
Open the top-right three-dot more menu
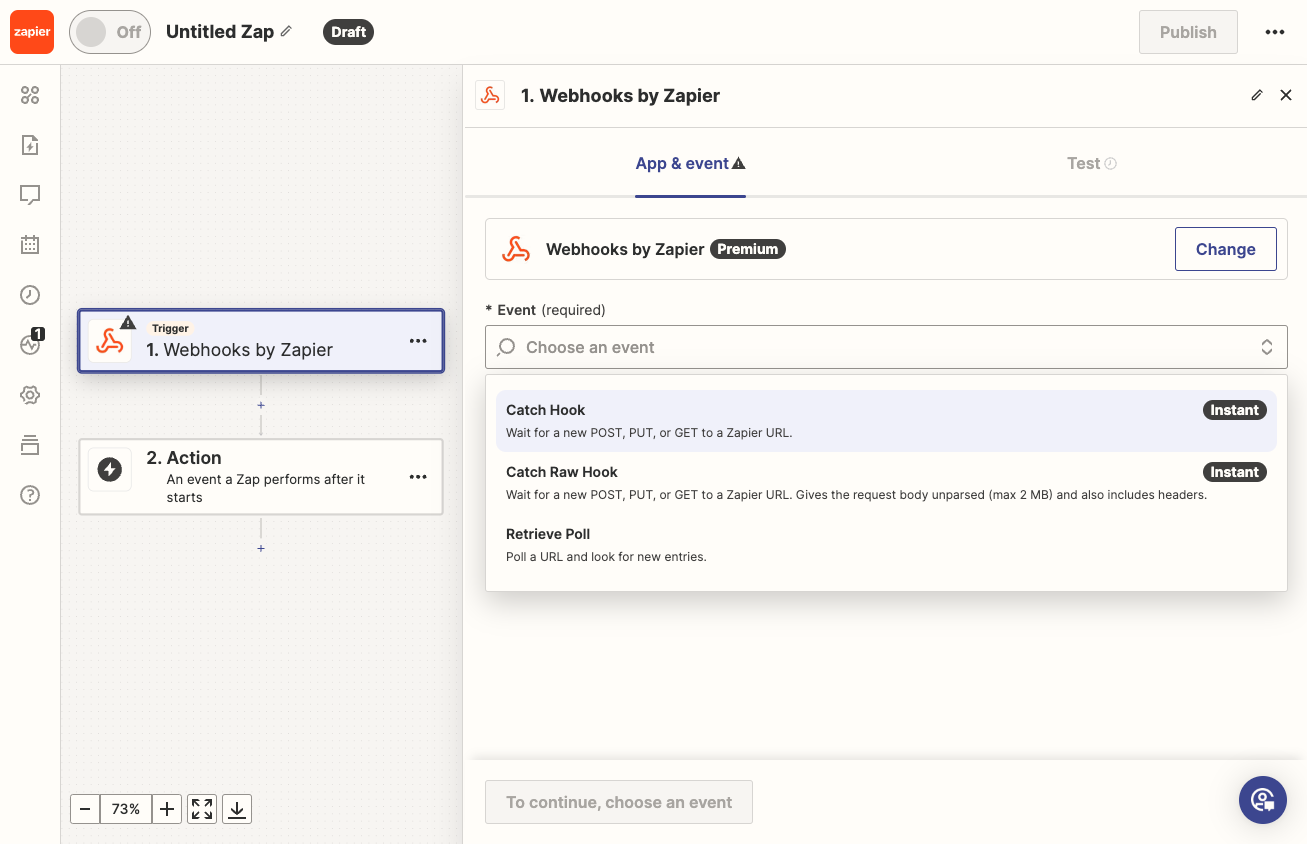coord(1274,32)
